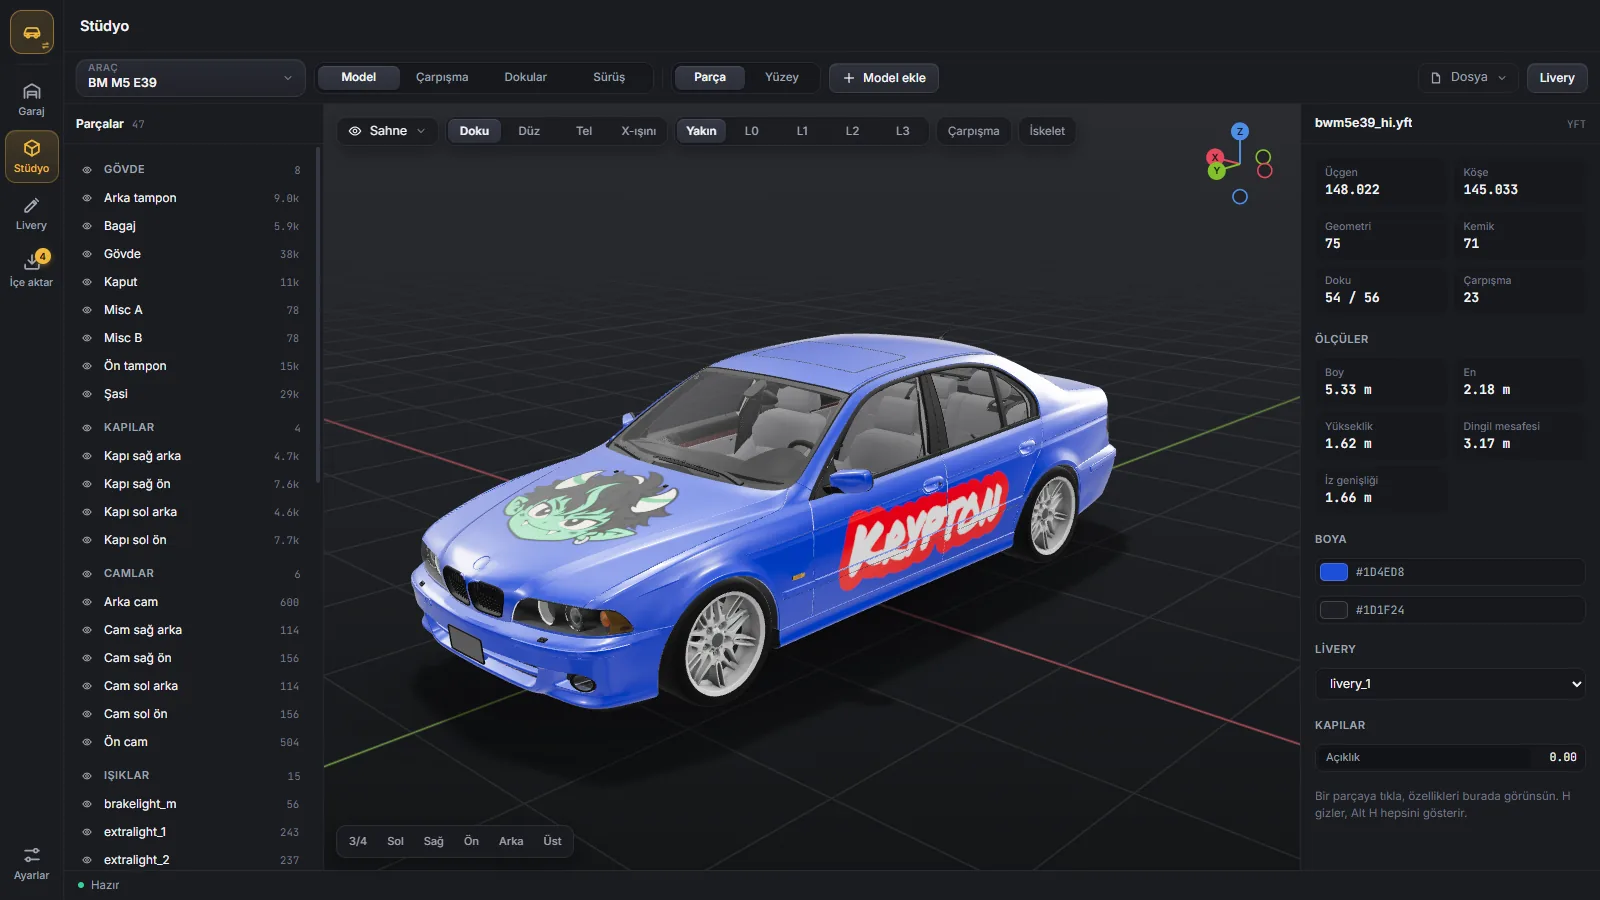Select the L2 level of detail

pos(852,131)
